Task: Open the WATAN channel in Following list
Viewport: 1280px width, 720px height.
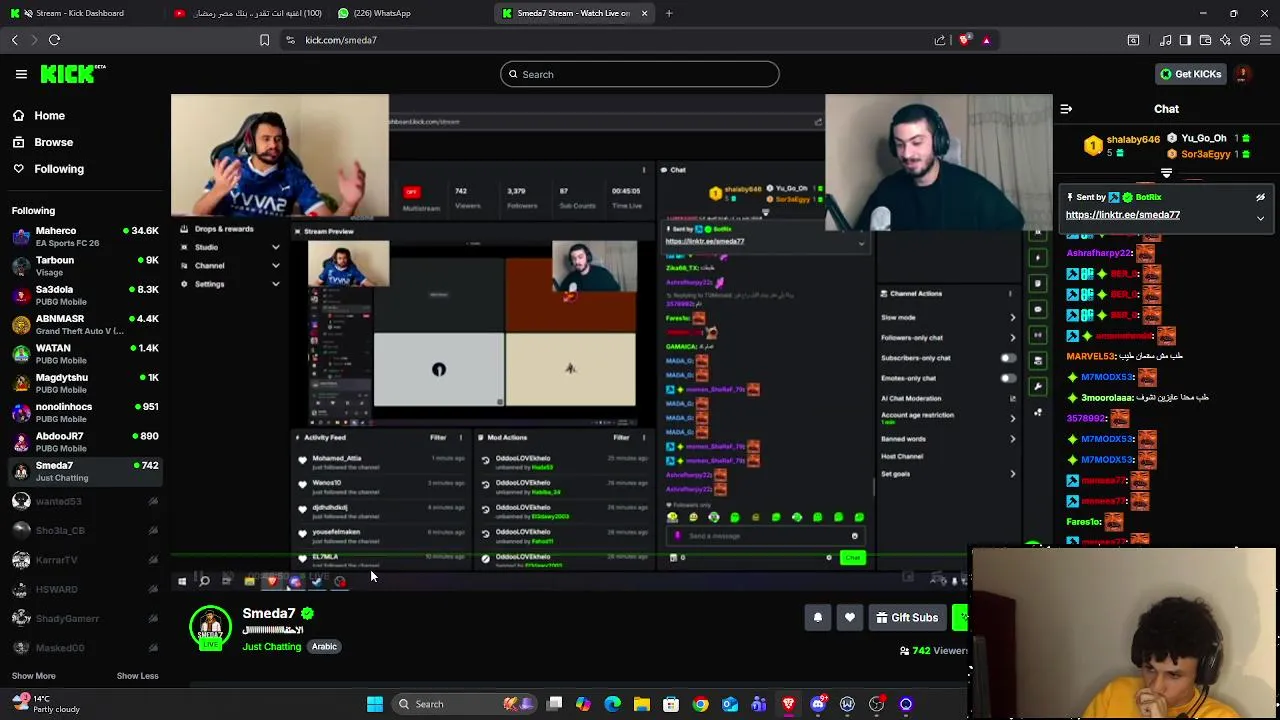Action: (x=85, y=354)
